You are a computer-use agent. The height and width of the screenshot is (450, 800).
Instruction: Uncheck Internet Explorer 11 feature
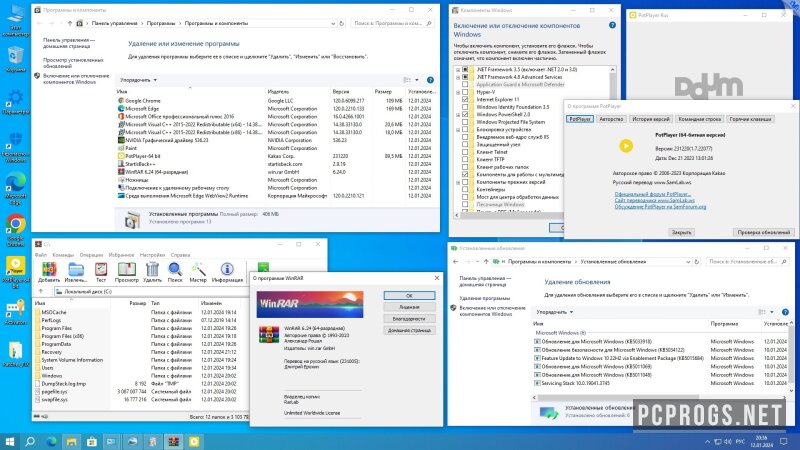click(x=465, y=99)
